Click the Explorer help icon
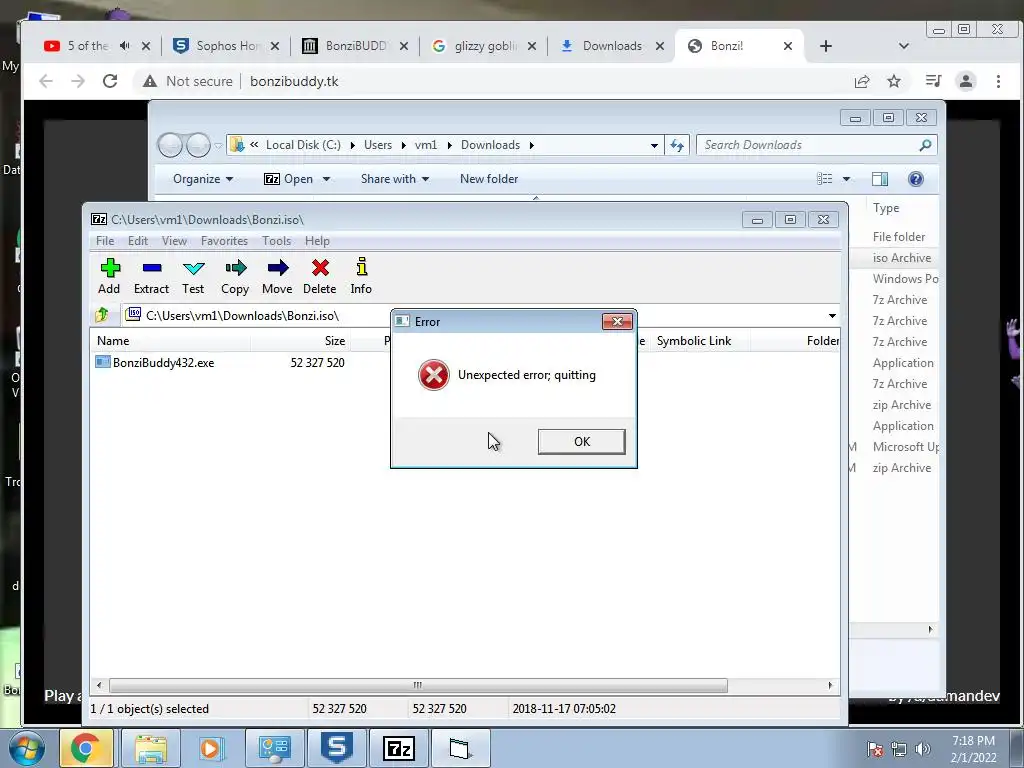Screen dimensions: 1024x768 click(x=916, y=179)
